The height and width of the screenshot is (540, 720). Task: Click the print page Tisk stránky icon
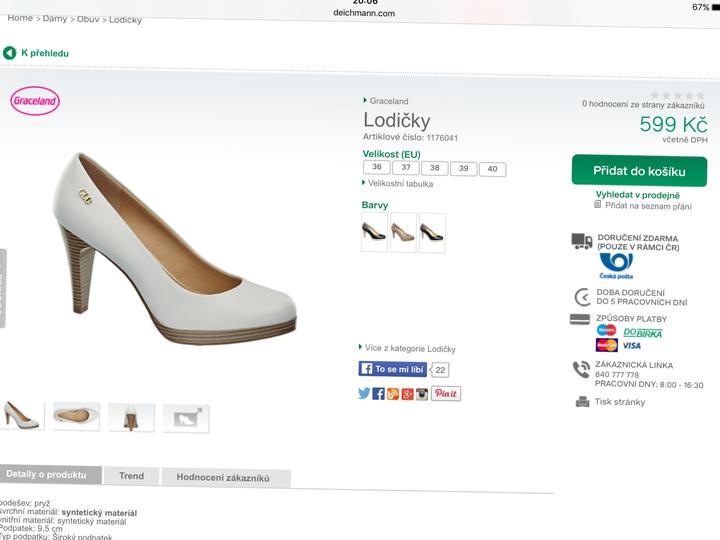point(582,402)
